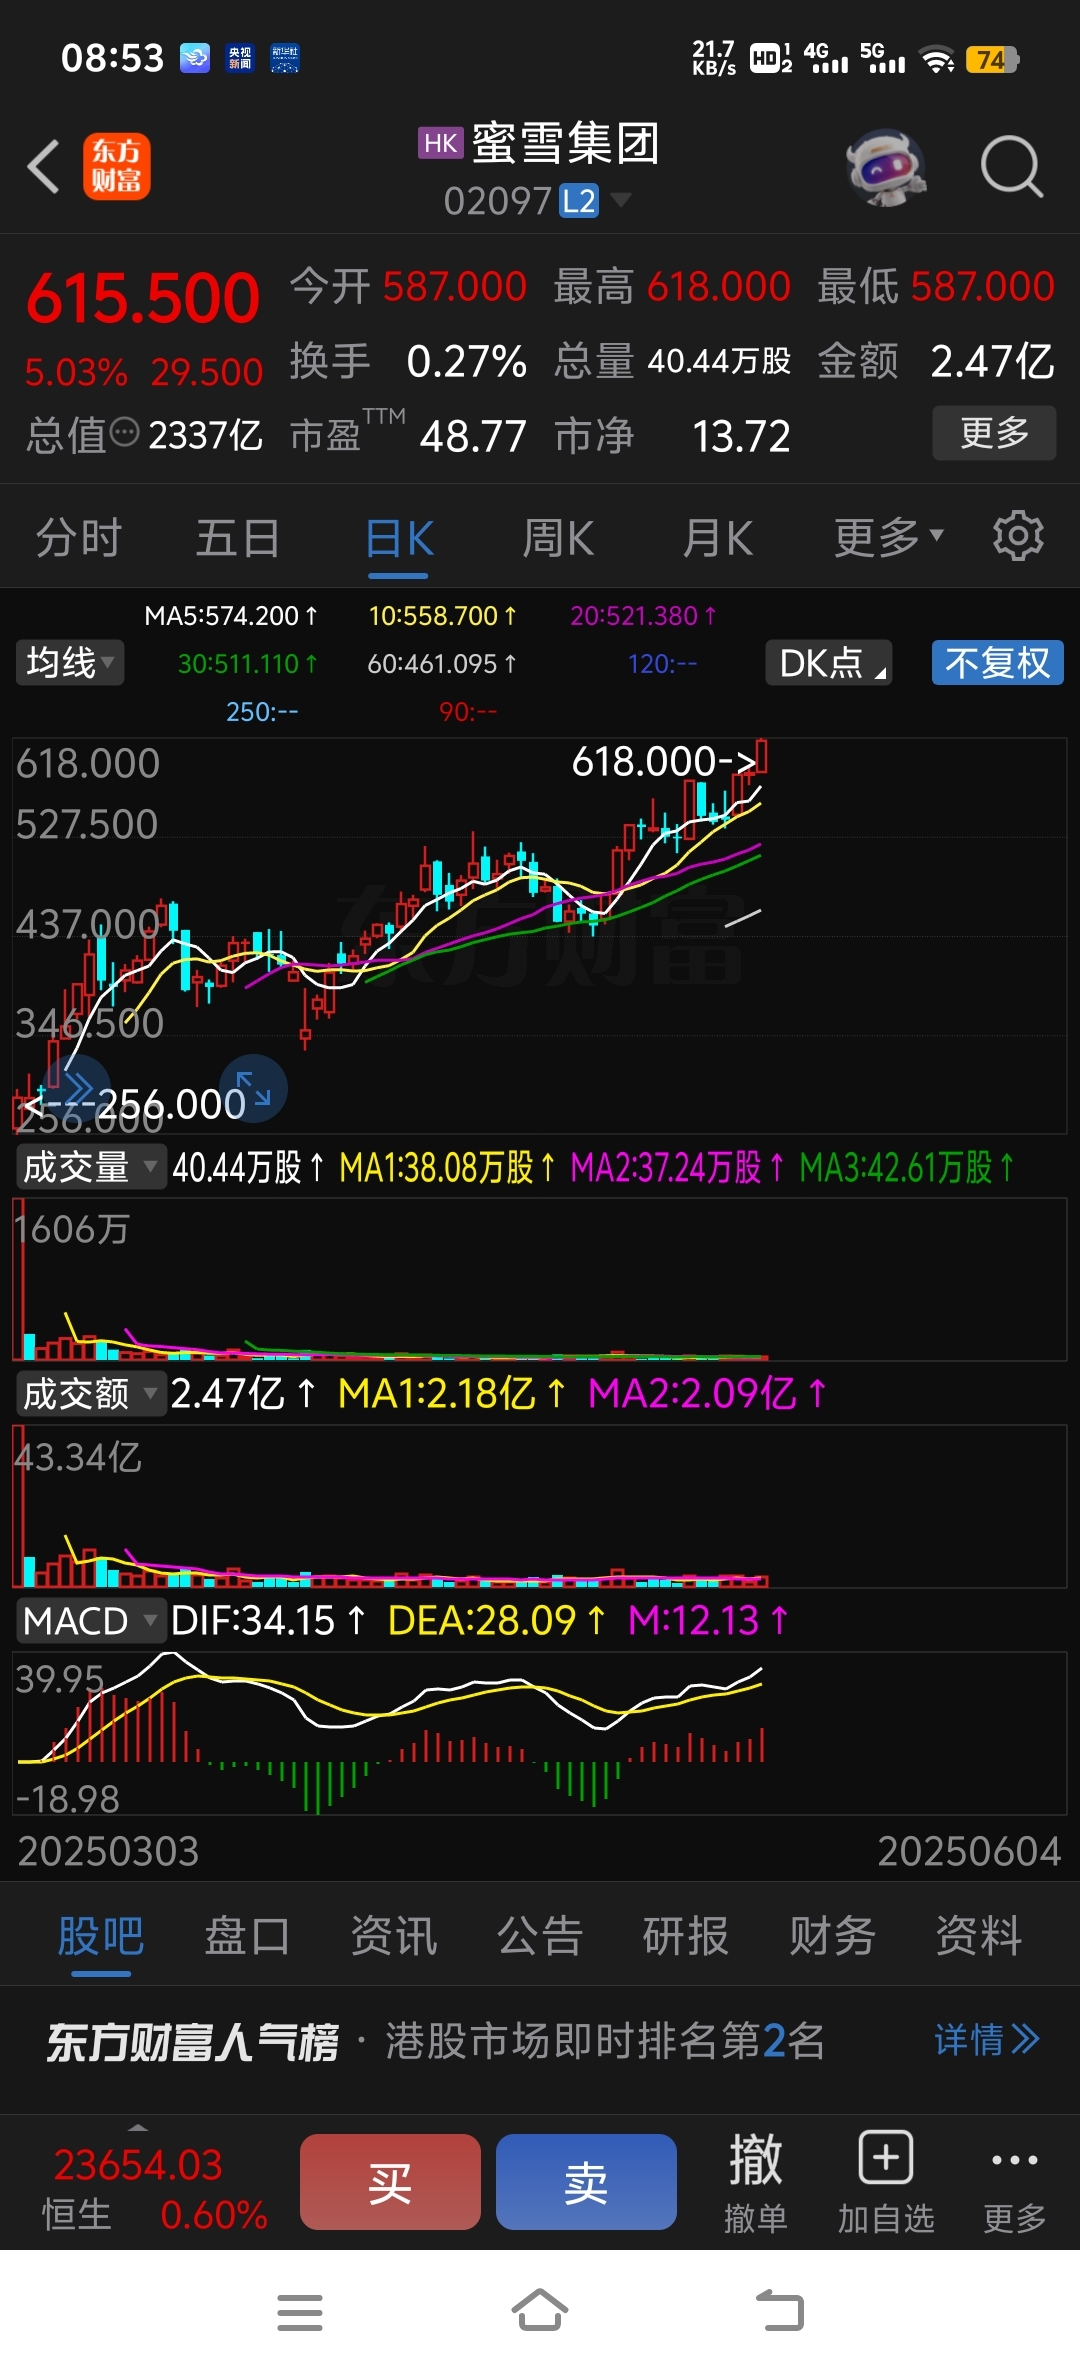This screenshot has width=1080, height=2376.
Task: Open the 公告 tab
Action: (539, 1936)
